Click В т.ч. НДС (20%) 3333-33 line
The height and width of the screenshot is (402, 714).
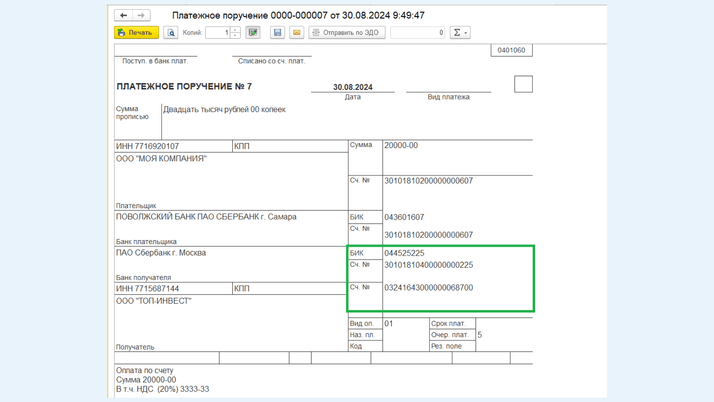(163, 389)
